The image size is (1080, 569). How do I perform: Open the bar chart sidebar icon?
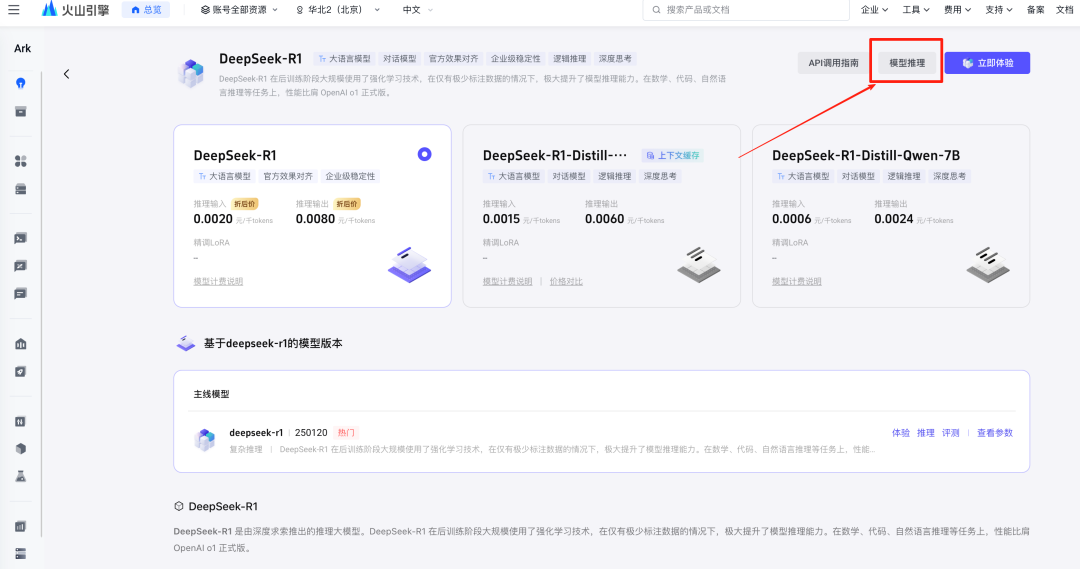pyautogui.click(x=21, y=526)
